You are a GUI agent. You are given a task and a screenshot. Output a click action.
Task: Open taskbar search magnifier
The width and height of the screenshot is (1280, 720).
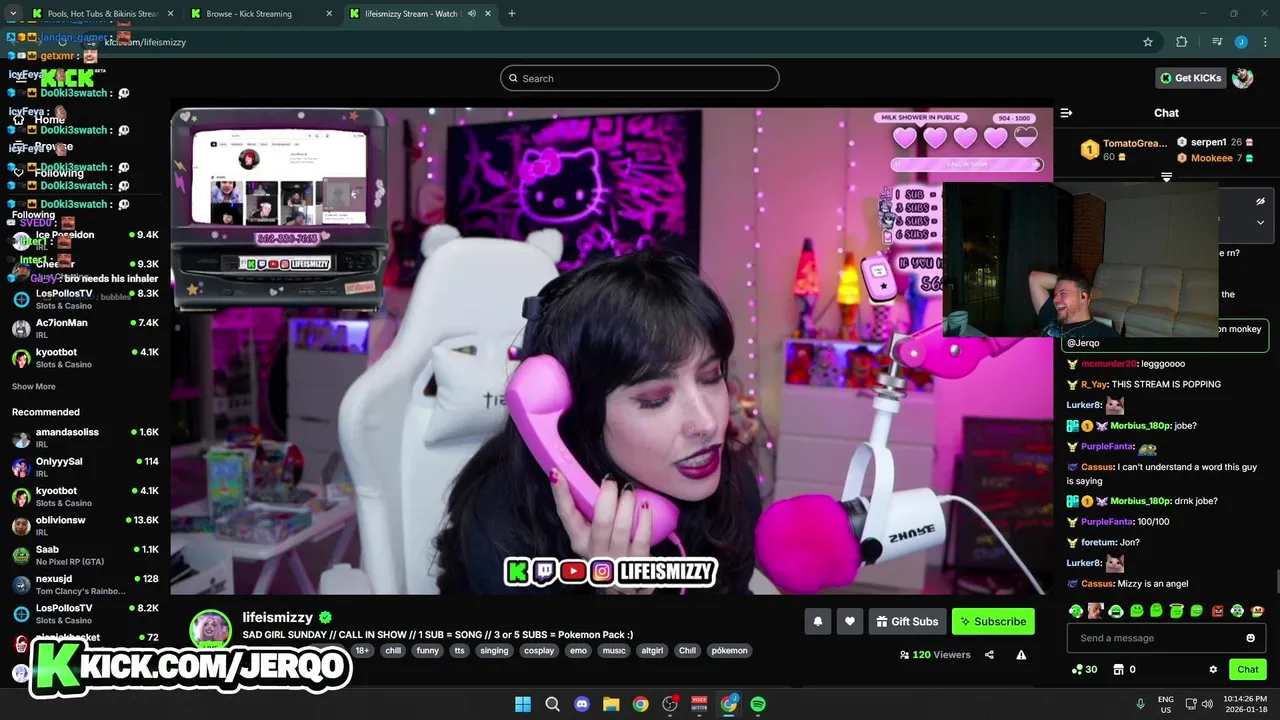(x=552, y=704)
